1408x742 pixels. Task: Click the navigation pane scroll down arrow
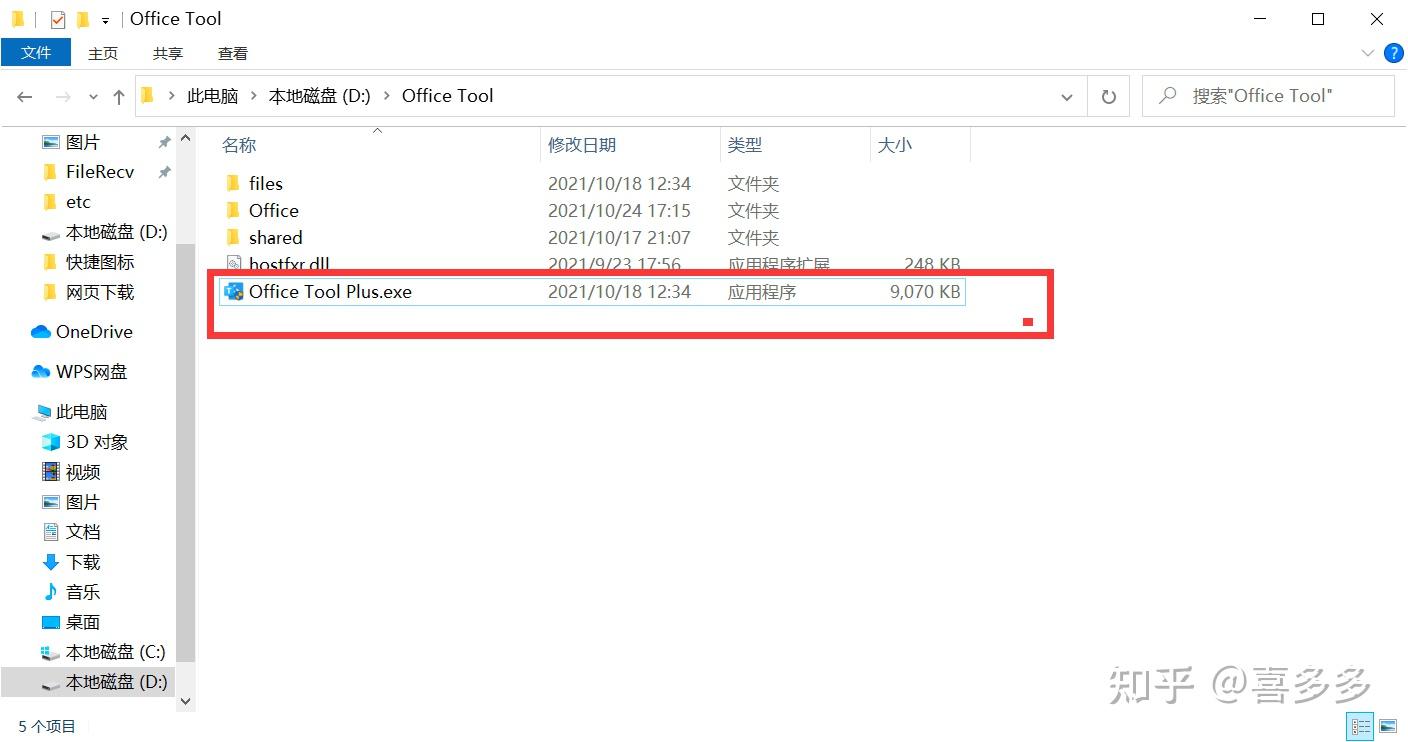[185, 702]
